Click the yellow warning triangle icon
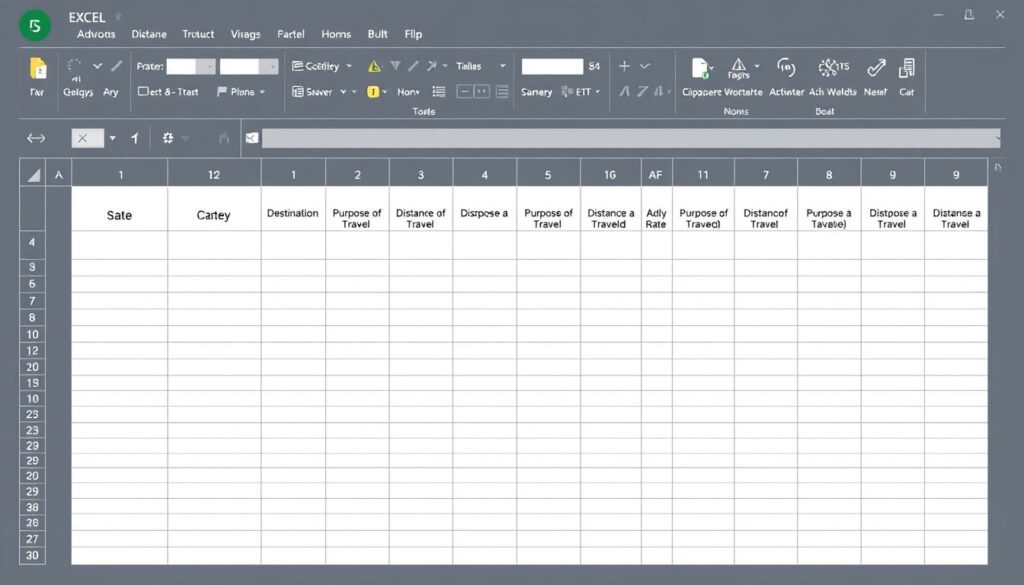 point(374,66)
